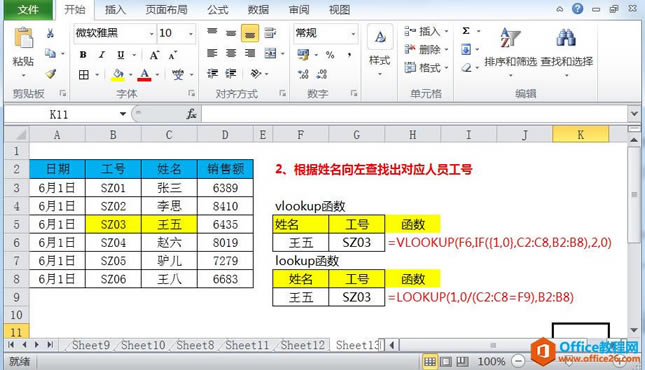
Task: Click the phonetic guide 文 icon
Action: pos(178,74)
